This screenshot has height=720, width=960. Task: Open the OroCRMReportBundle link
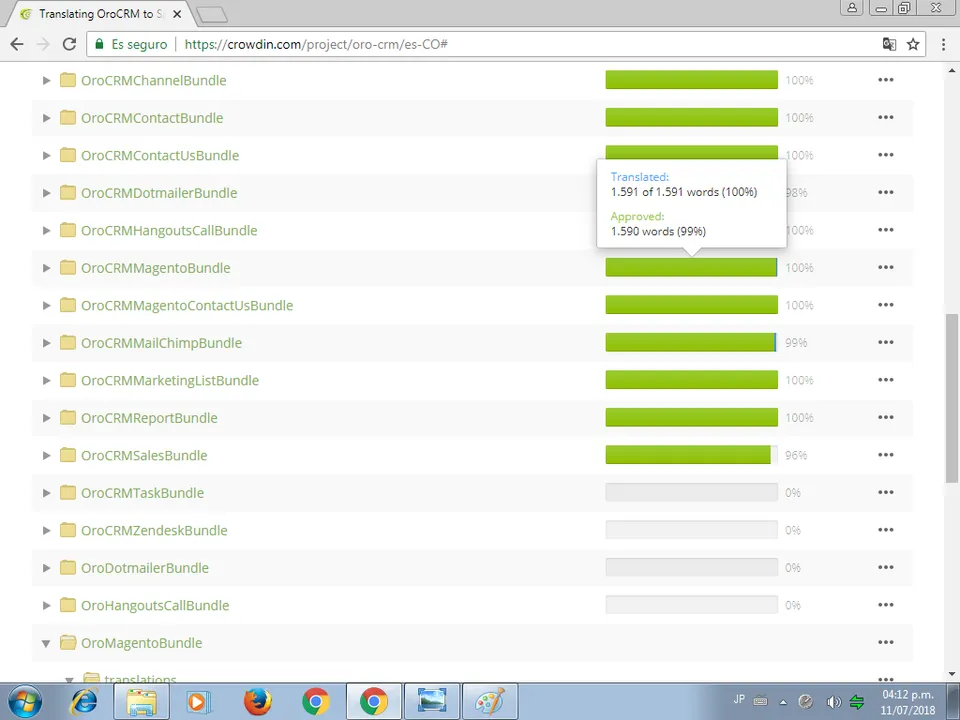149,418
